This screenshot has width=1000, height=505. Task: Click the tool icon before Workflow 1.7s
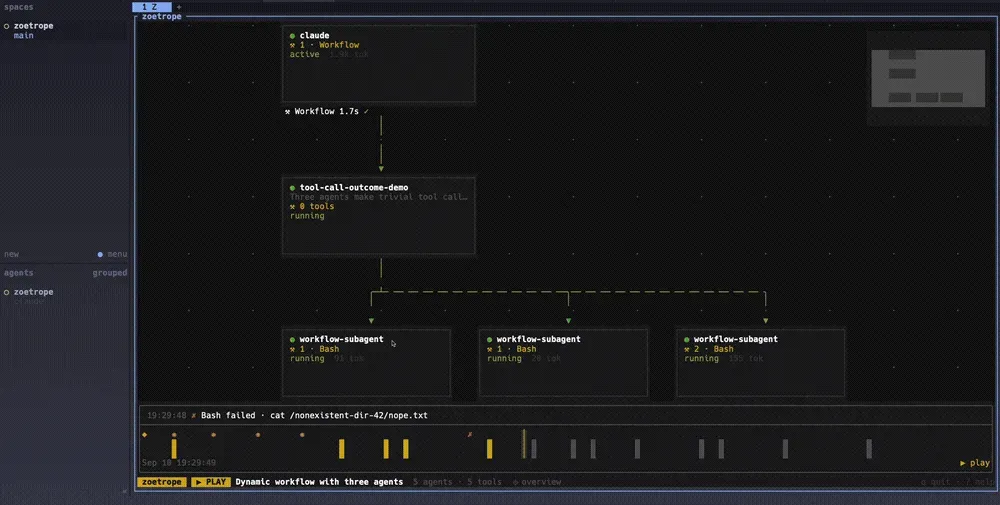288,111
